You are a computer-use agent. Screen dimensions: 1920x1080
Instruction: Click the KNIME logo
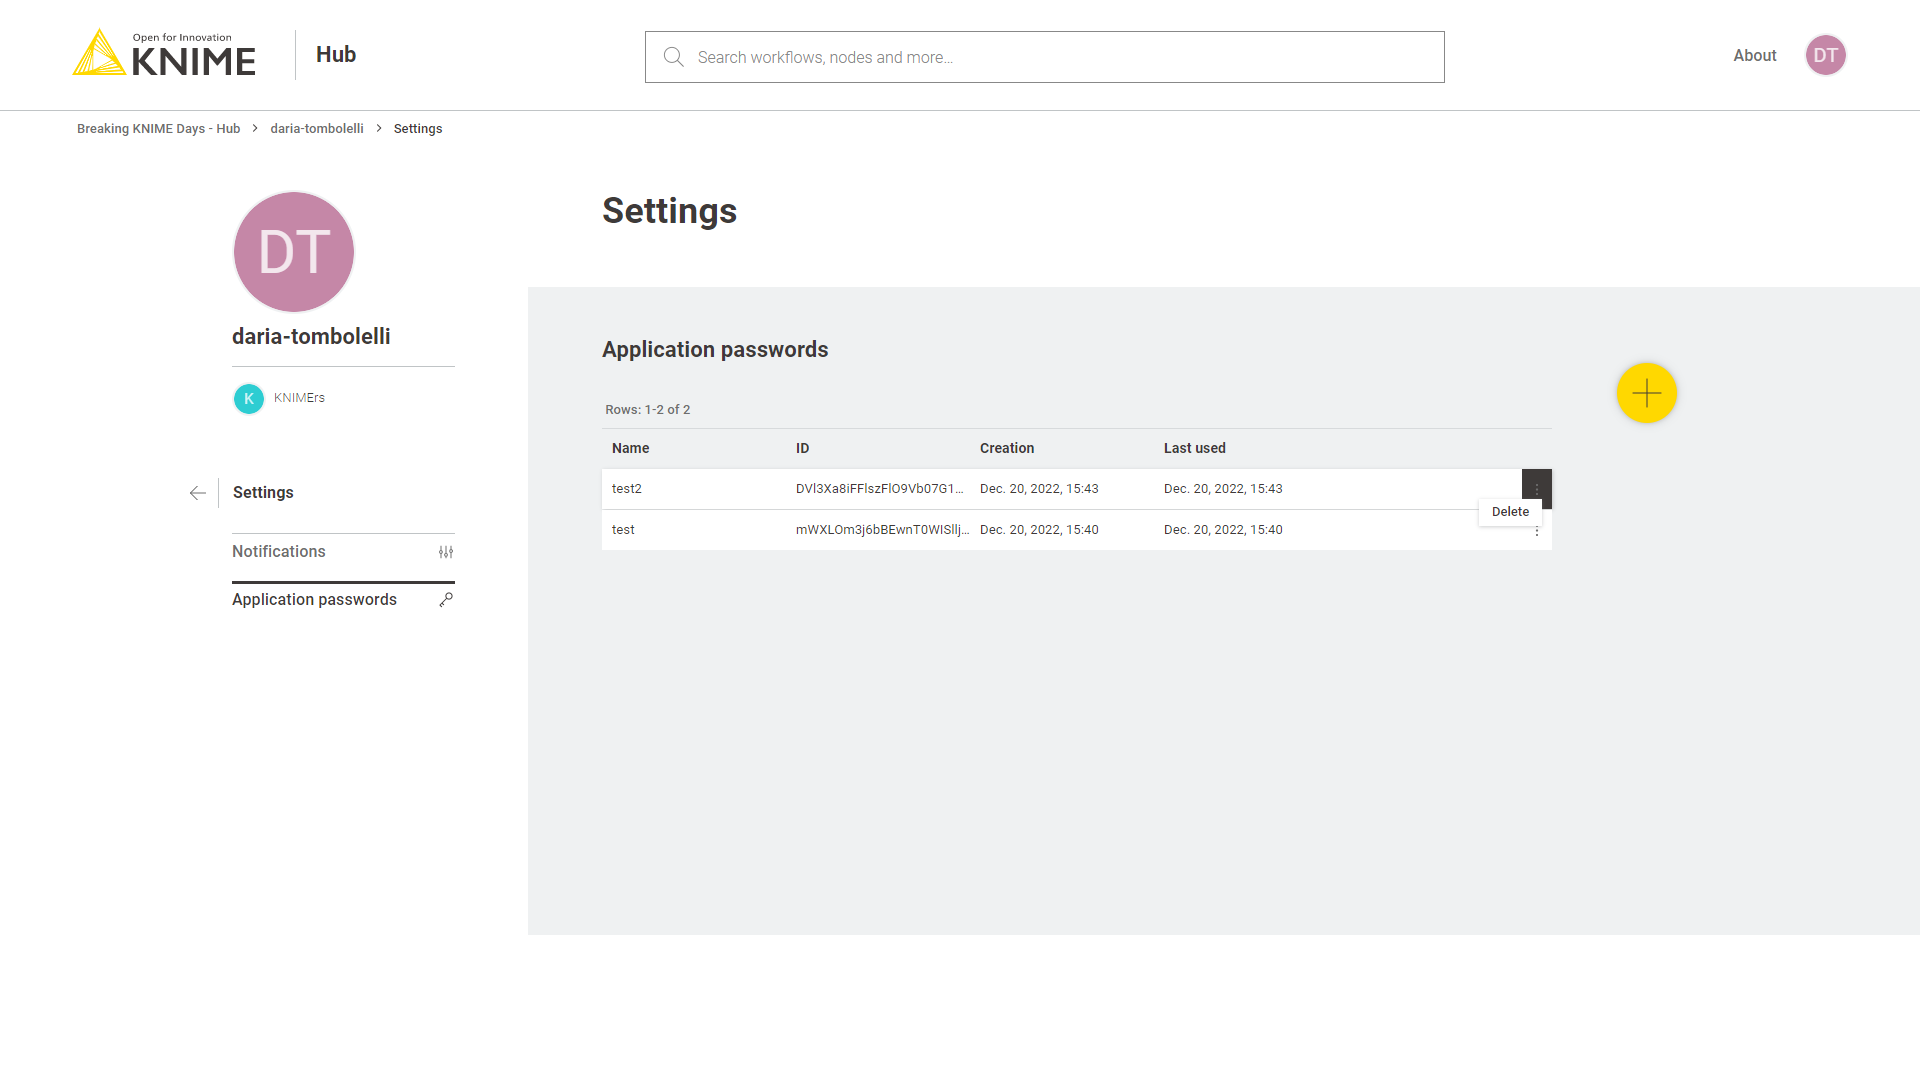[x=165, y=54]
